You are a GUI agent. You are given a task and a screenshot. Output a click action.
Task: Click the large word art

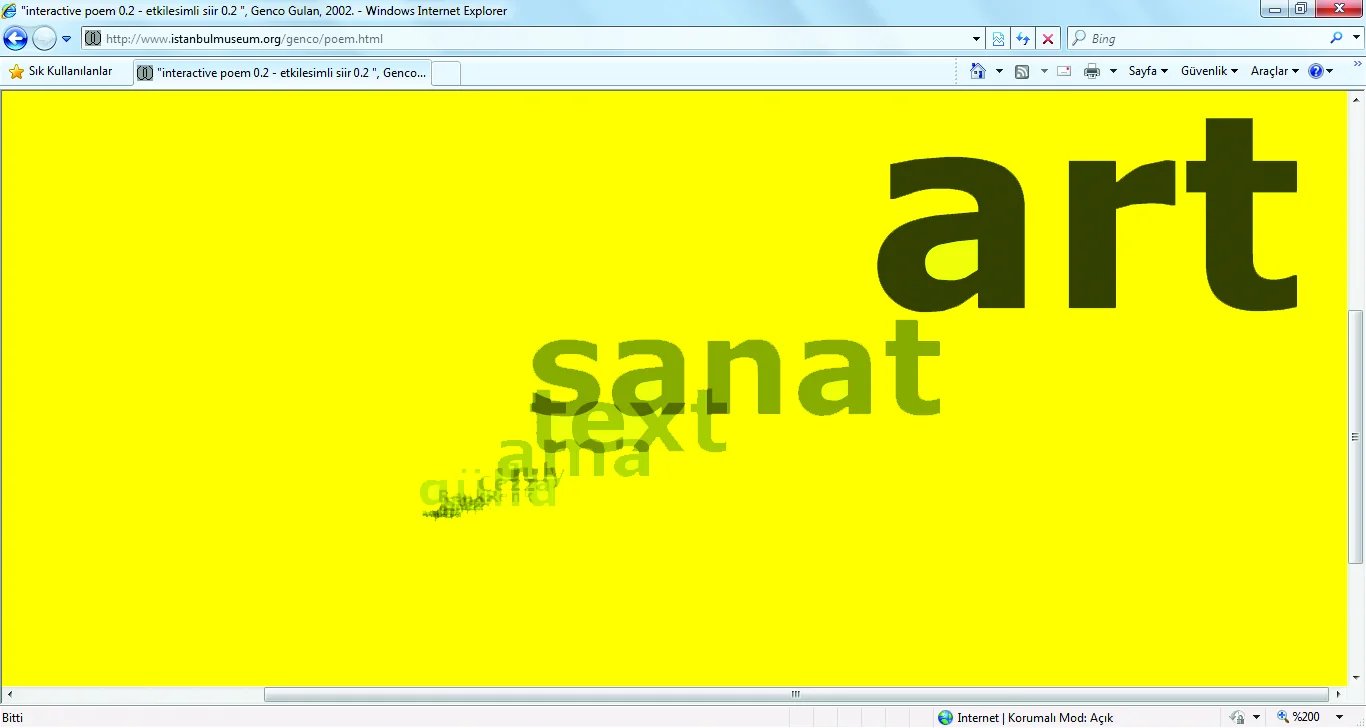pos(1087,215)
